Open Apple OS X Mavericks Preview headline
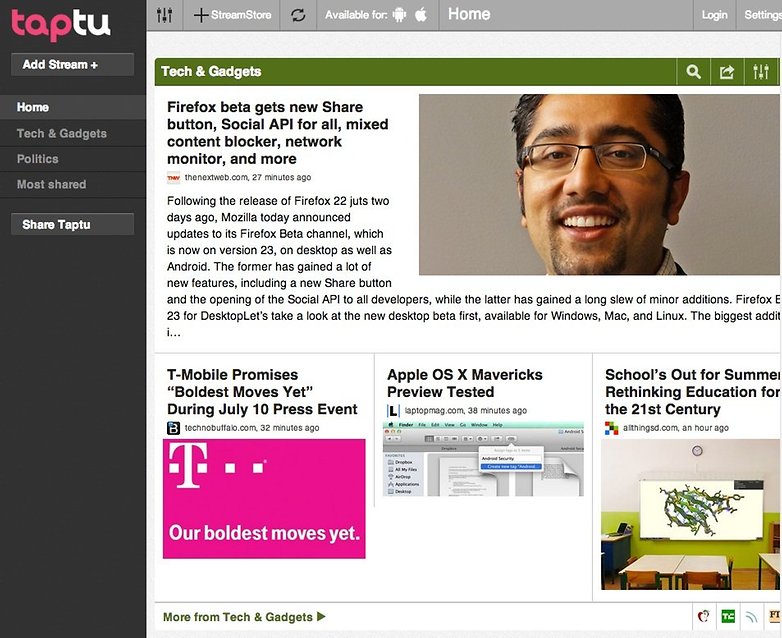Viewport: 782px width, 638px height. click(465, 383)
